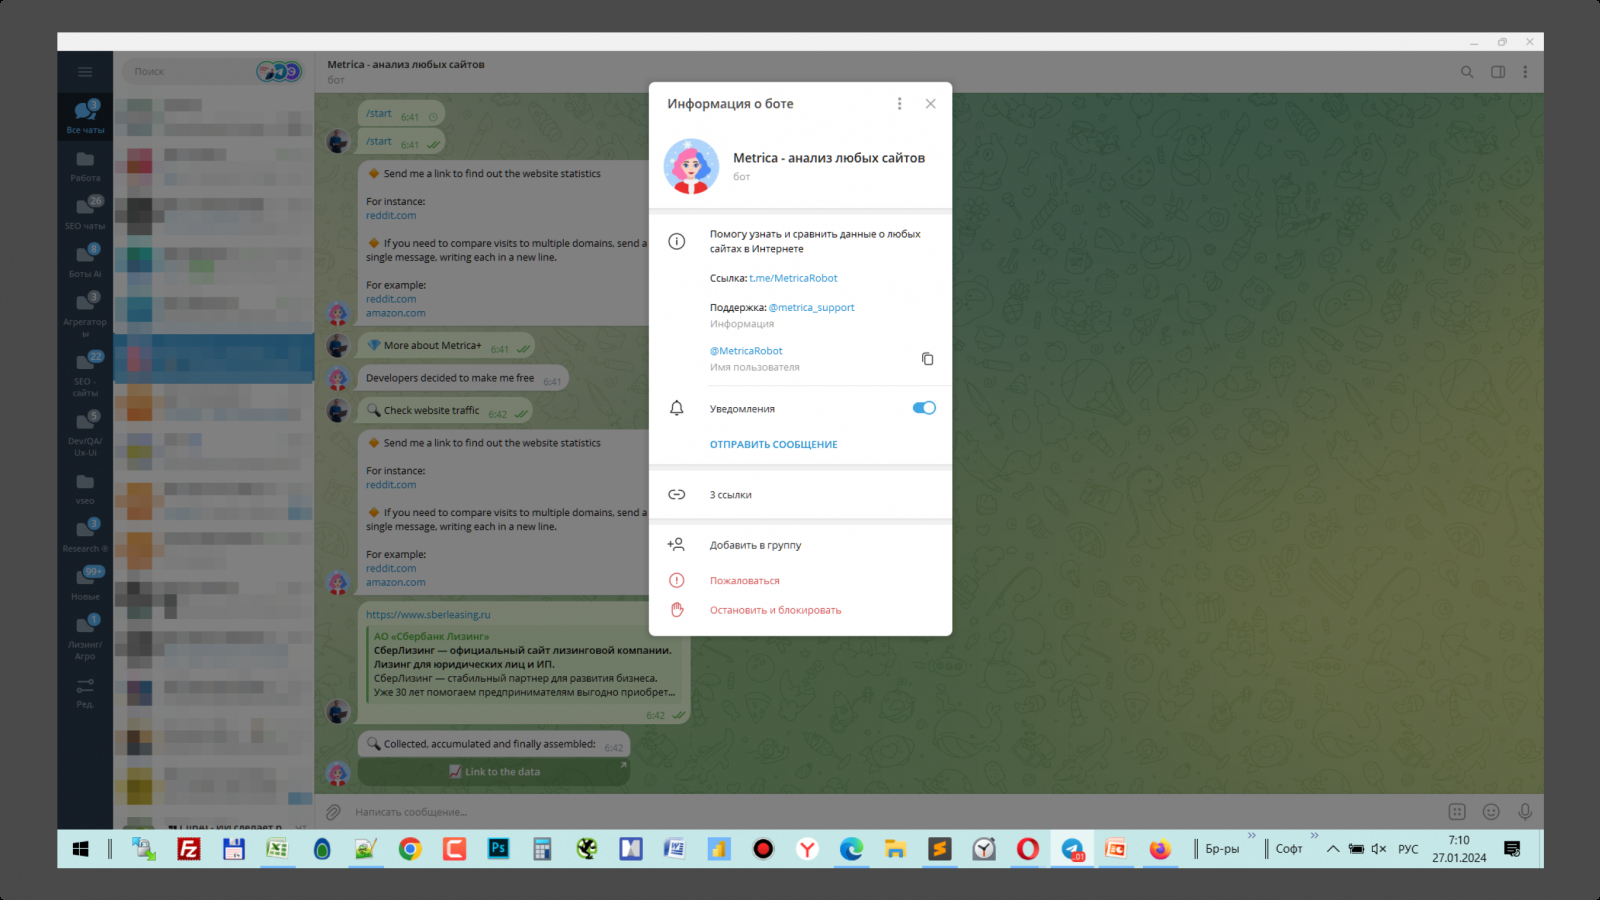Copy the bot username with the copy icon
Viewport: 1600px width, 900px height.
pos(927,359)
